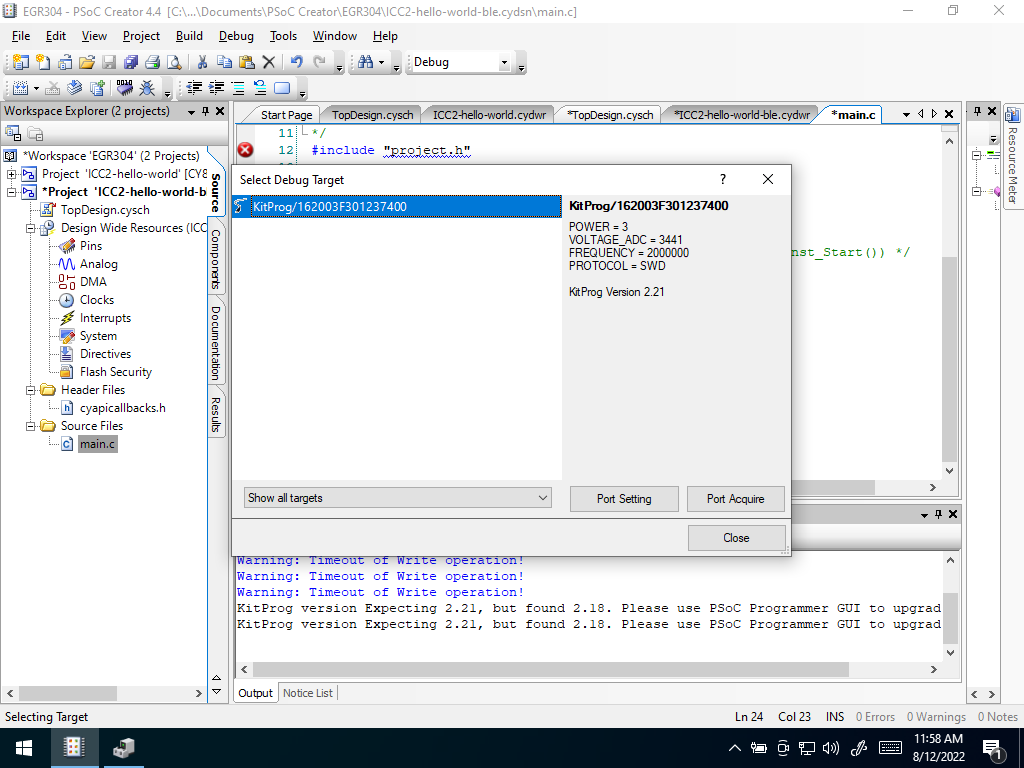Select main.c in Source Files
The width and height of the screenshot is (1024, 768).
click(x=97, y=444)
